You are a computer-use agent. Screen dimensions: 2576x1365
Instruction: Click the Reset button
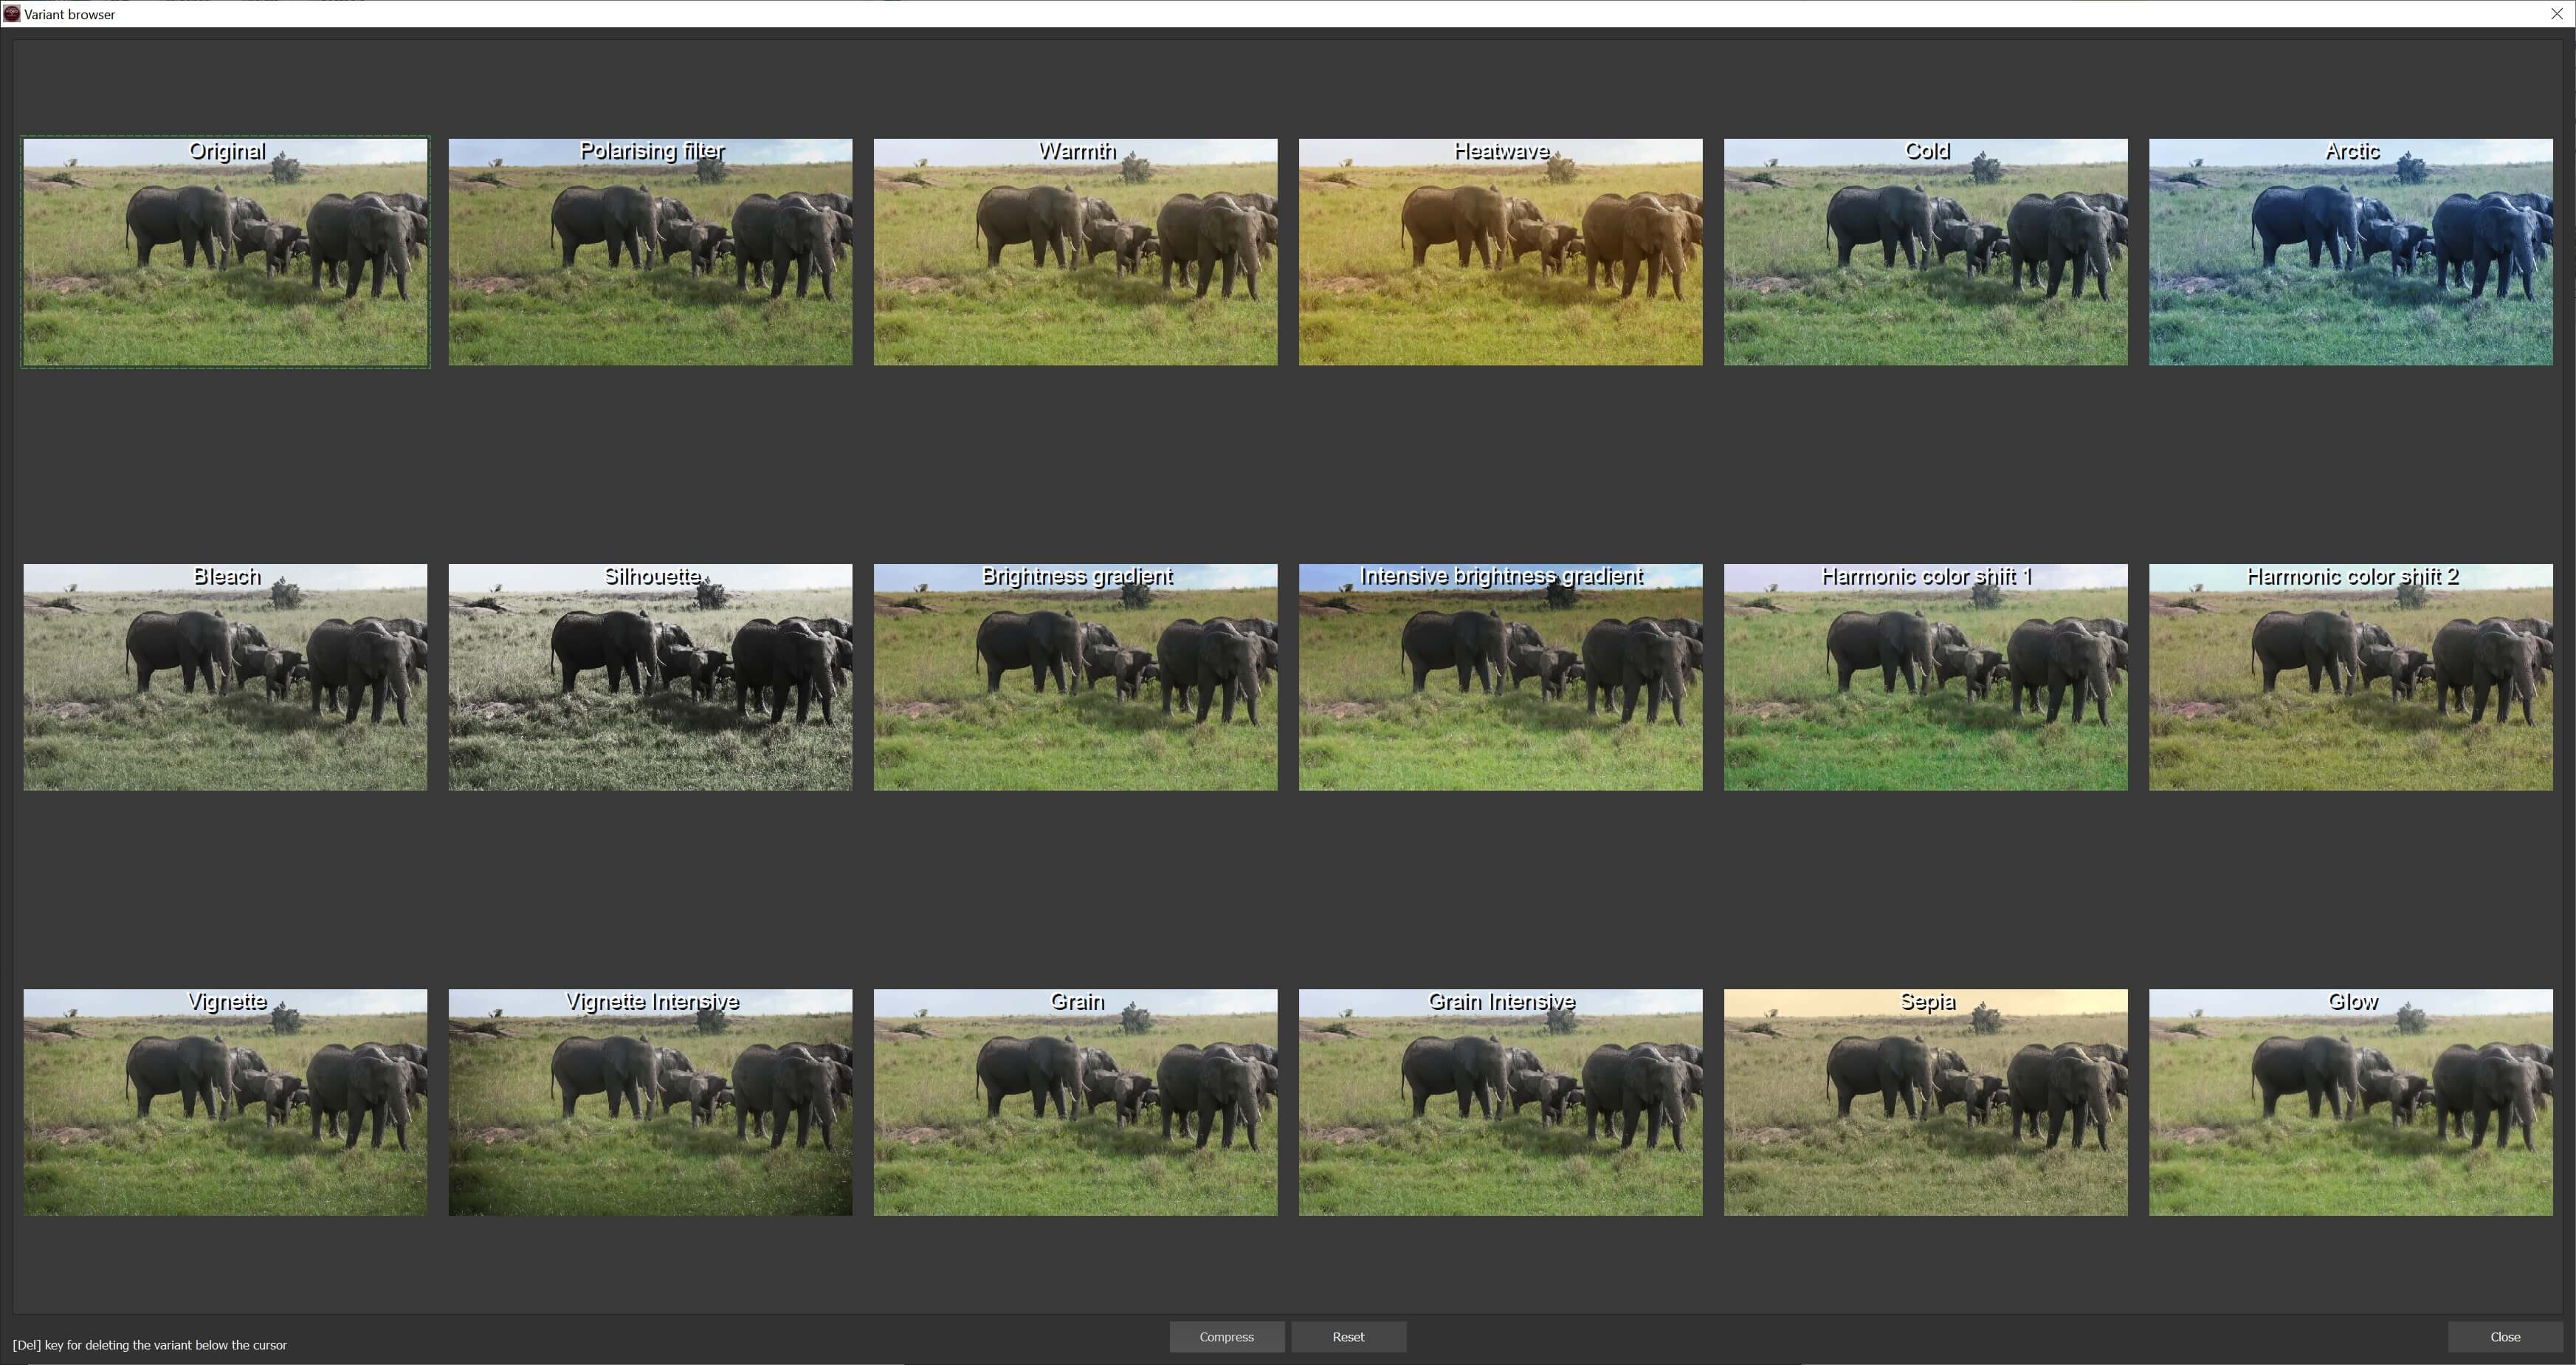point(1348,1337)
